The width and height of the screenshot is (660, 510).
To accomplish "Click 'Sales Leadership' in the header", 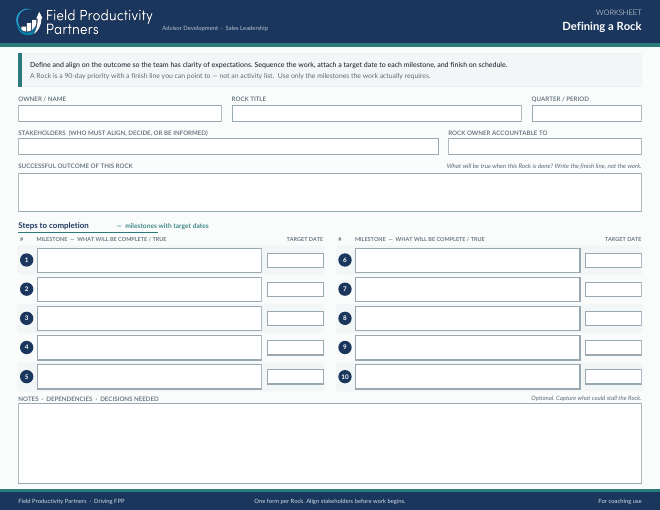I will tap(247, 28).
